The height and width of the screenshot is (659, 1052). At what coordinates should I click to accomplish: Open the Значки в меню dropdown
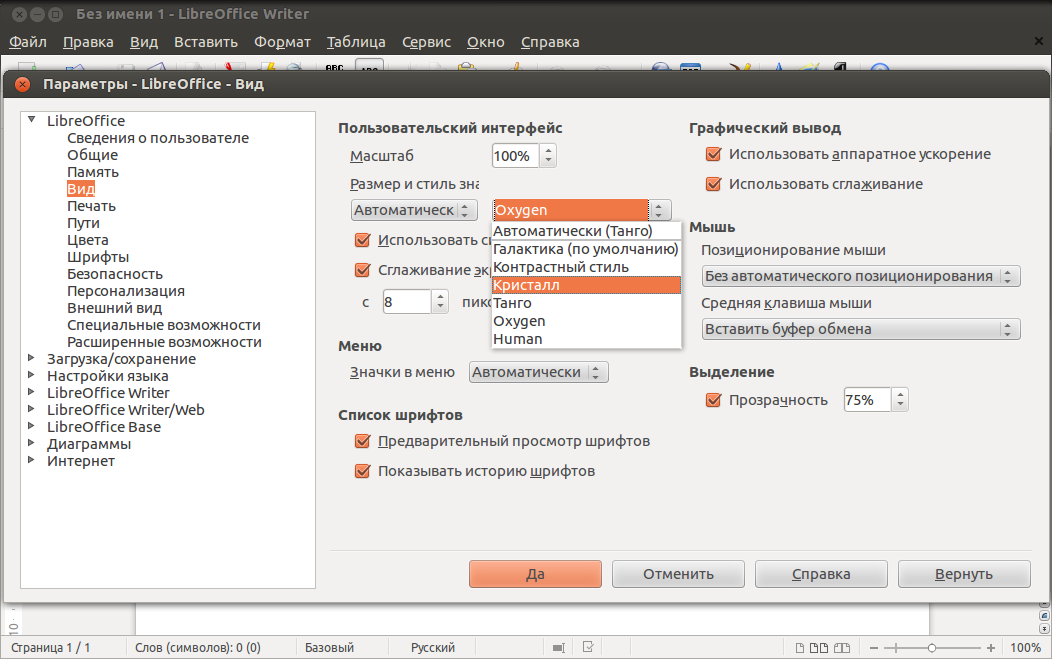[x=539, y=372]
